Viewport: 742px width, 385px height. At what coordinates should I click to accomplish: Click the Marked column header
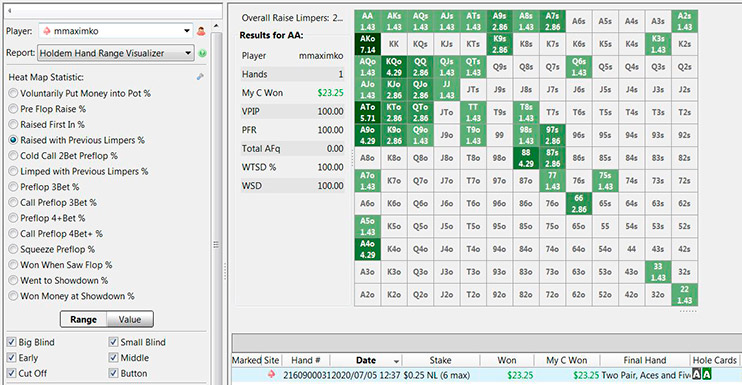point(247,360)
